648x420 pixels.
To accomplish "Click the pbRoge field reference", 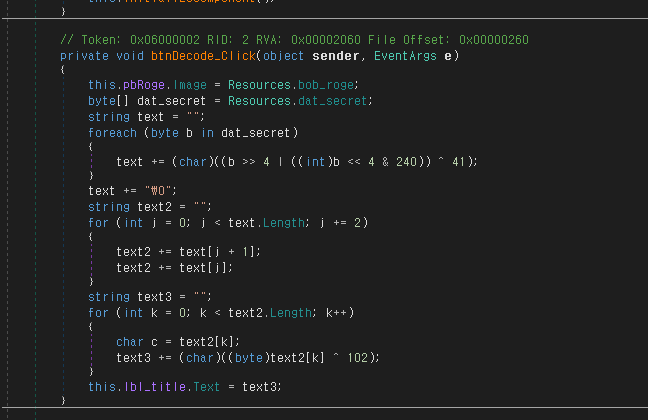I will (x=144, y=85).
